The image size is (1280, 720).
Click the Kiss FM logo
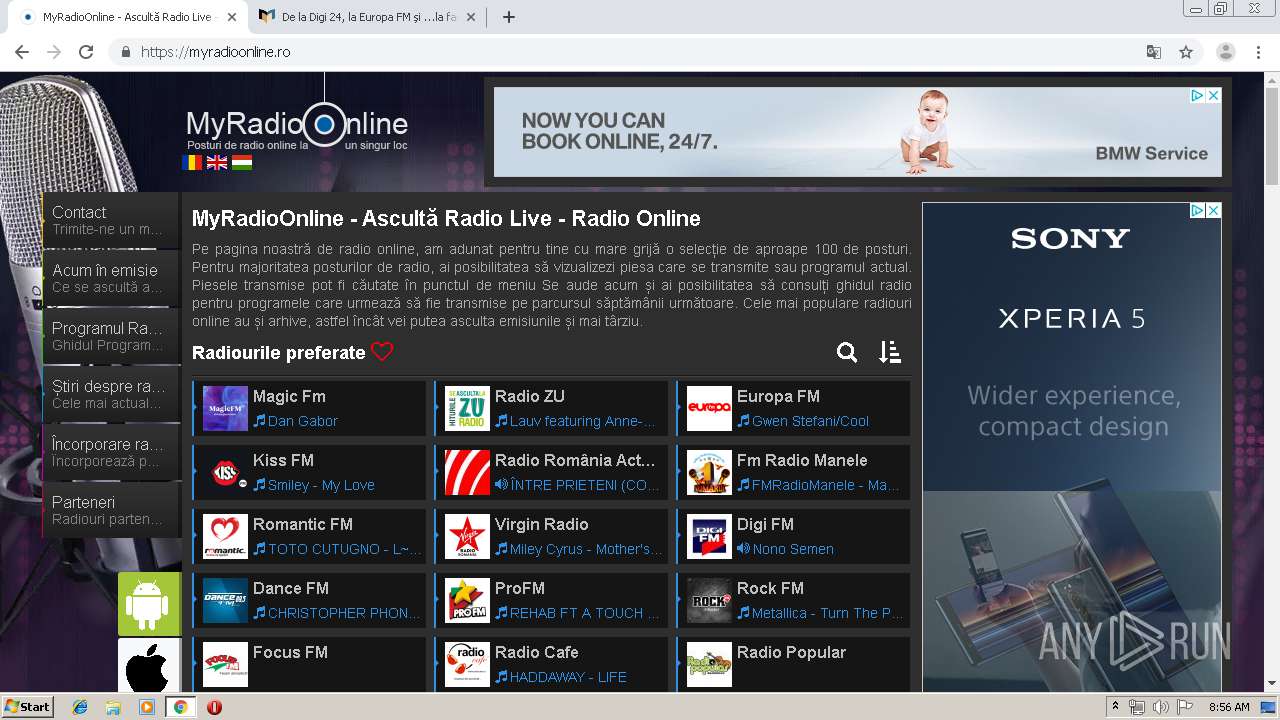225,472
